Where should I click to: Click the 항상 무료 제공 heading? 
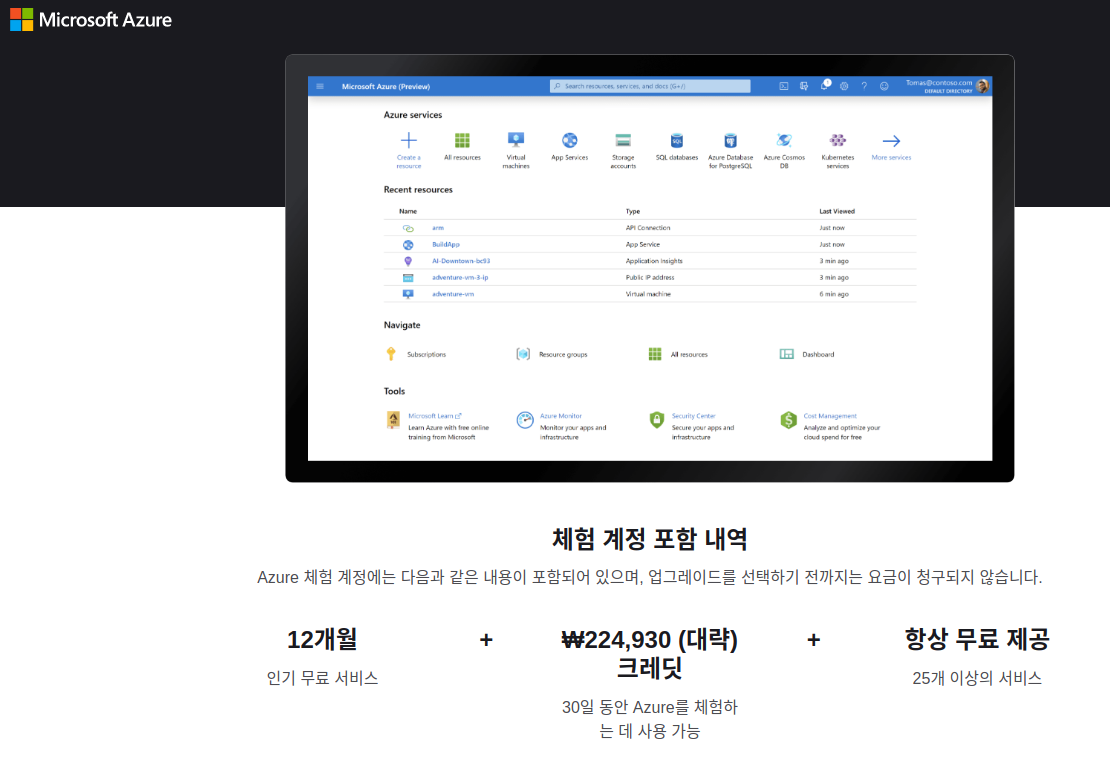pyautogui.click(x=977, y=639)
